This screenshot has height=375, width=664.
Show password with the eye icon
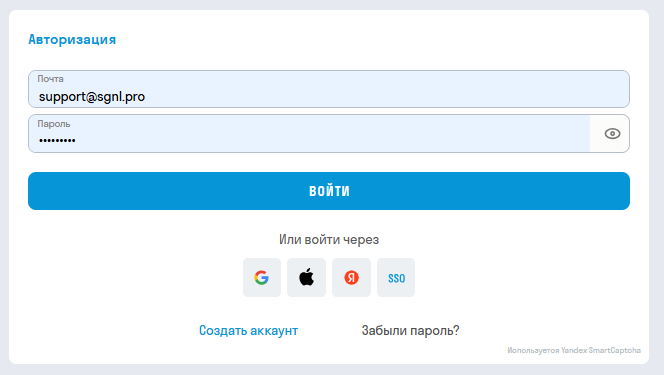coord(612,134)
